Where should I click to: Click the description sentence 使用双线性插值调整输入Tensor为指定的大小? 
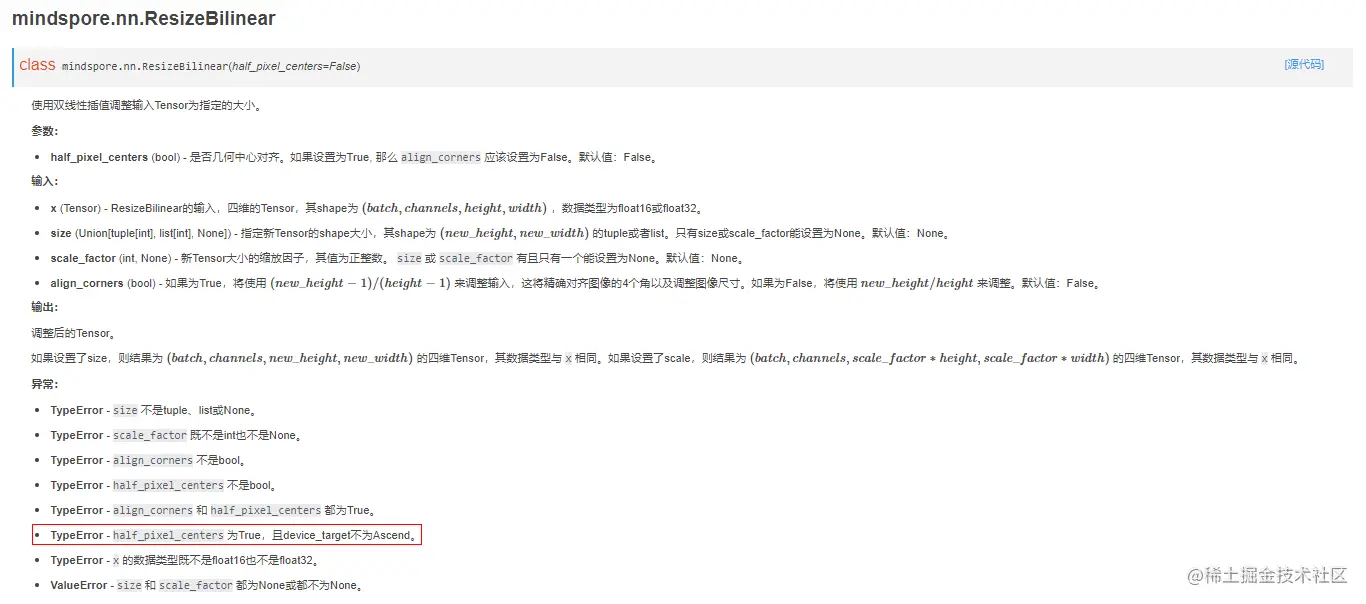(146, 105)
